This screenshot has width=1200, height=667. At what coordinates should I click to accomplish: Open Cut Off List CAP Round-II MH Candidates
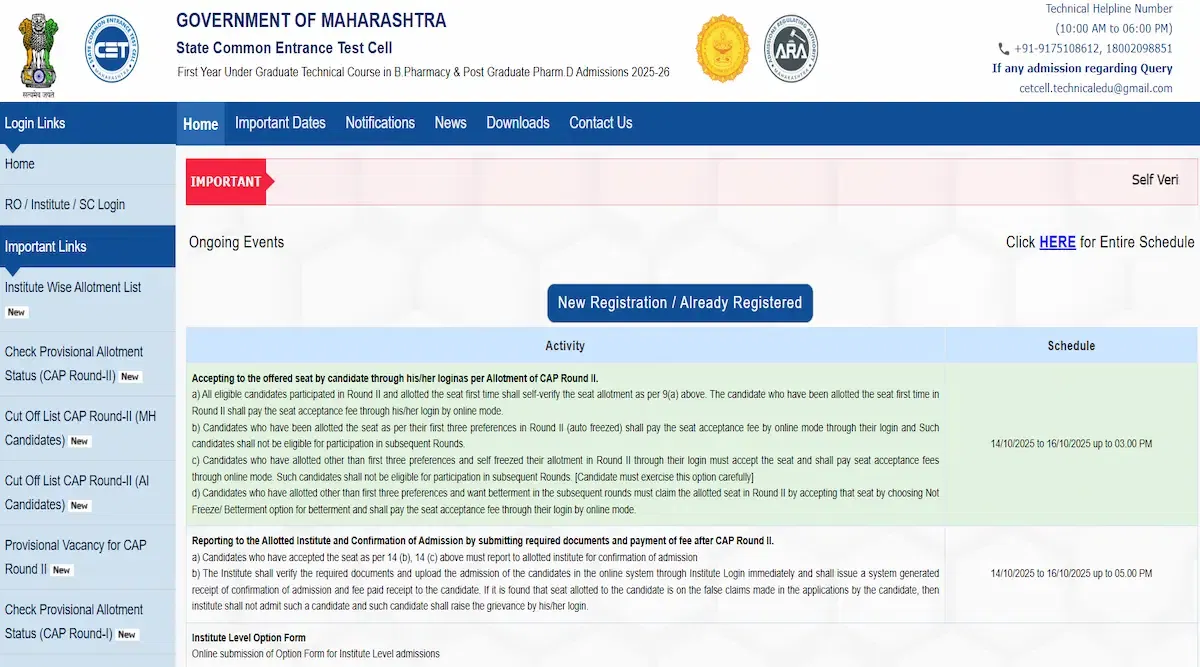click(79, 428)
